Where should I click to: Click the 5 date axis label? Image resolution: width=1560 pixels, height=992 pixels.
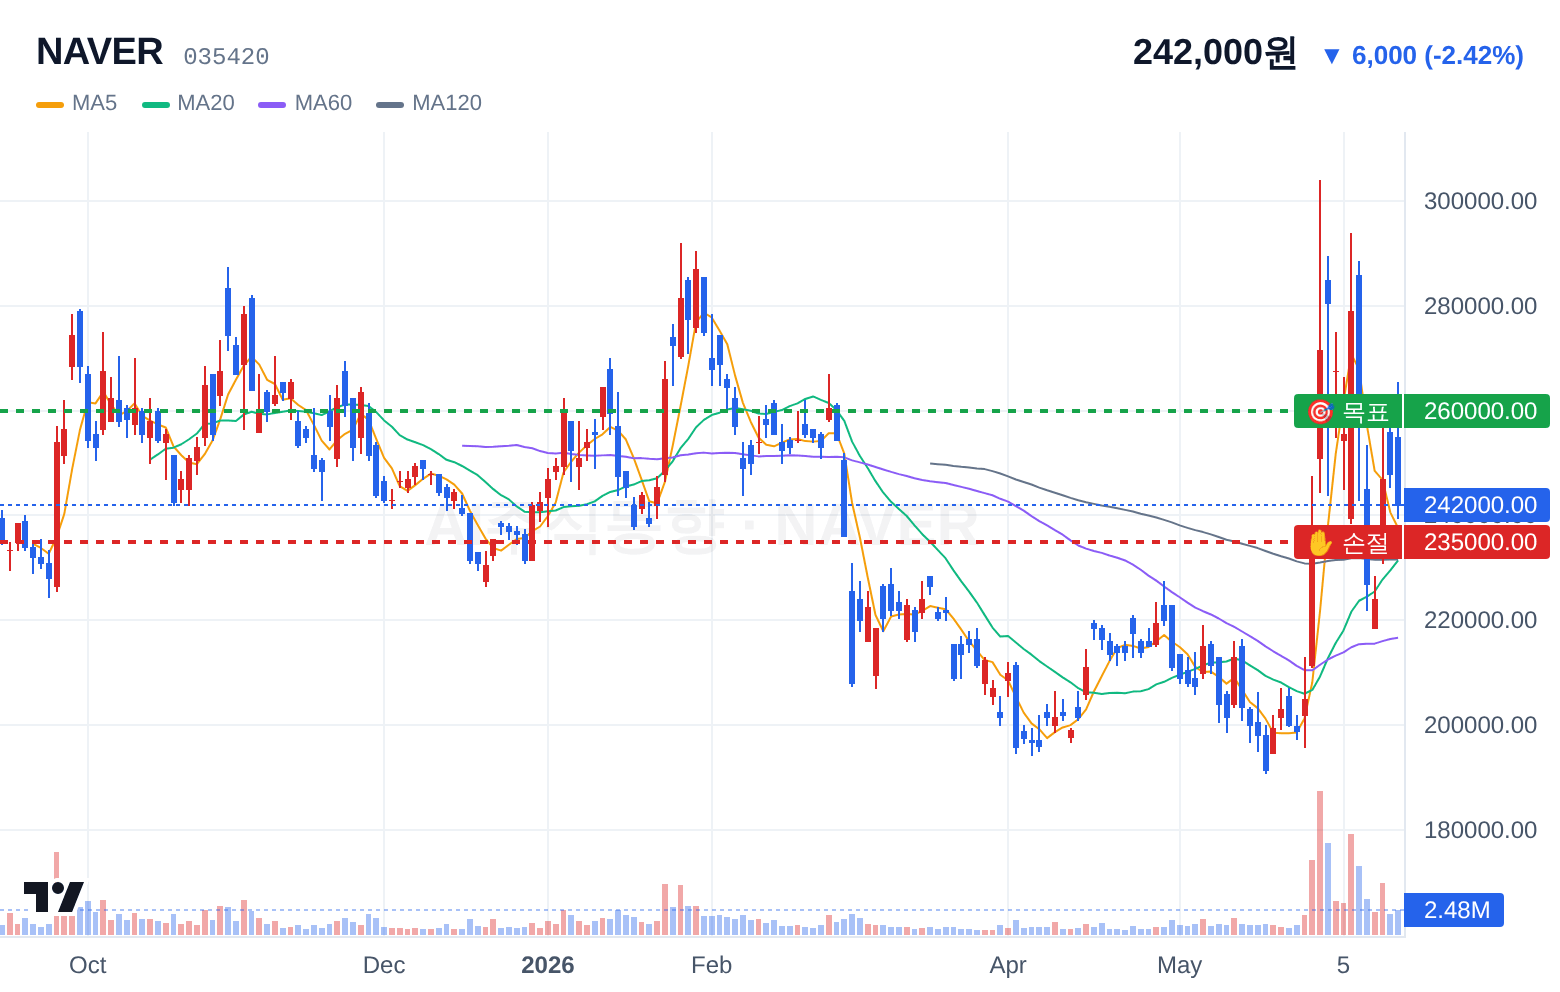pyautogui.click(x=1343, y=965)
